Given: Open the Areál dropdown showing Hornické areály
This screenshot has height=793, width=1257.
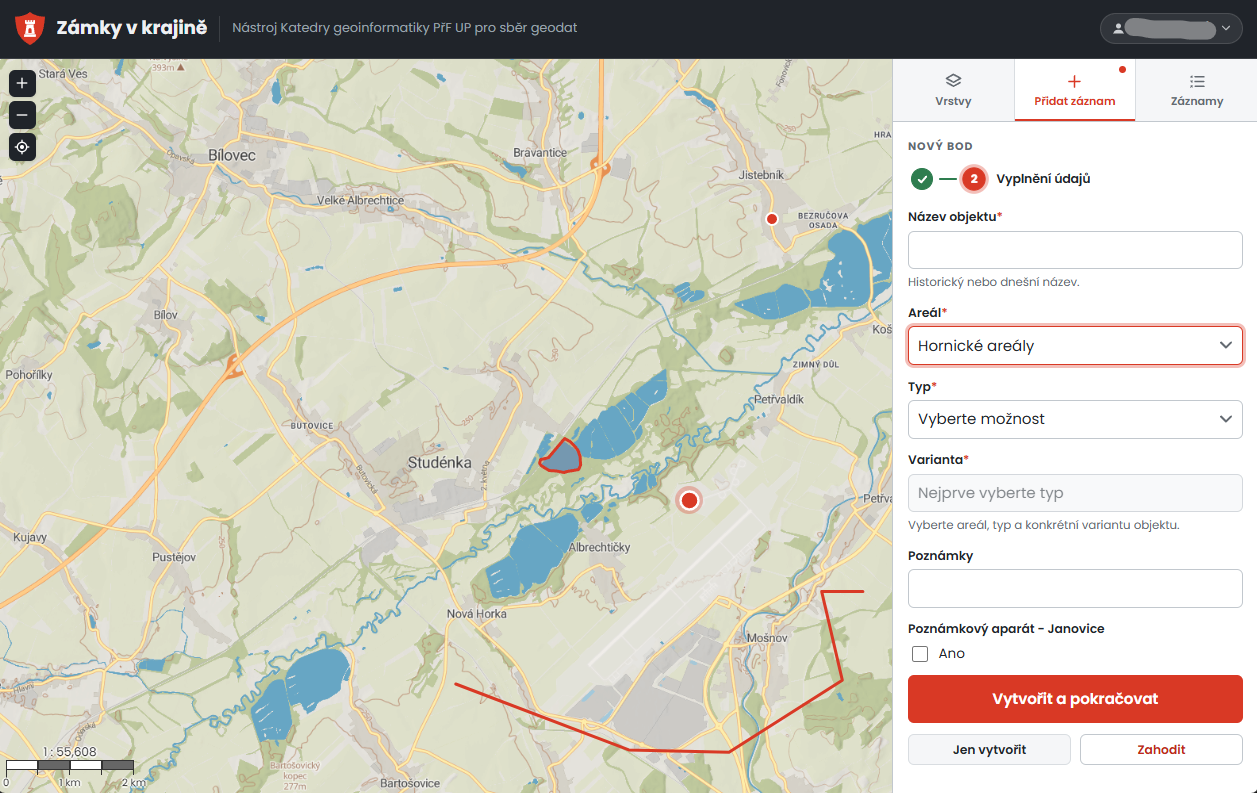Looking at the screenshot, I should (1075, 346).
